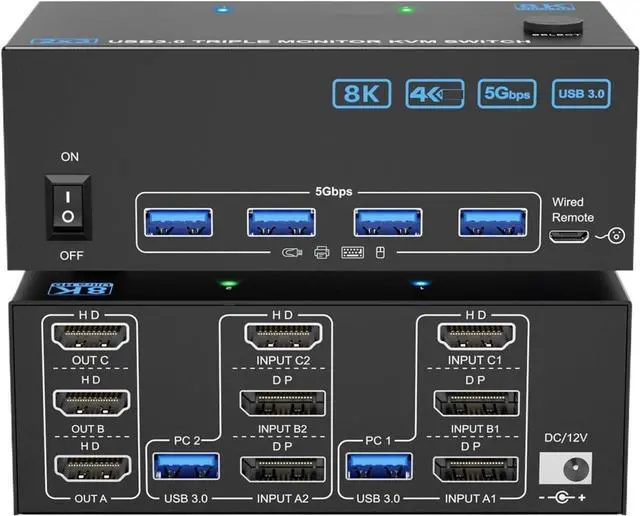The image size is (640, 516).
Task: Click the "PC 2" label
Action: tap(187, 441)
